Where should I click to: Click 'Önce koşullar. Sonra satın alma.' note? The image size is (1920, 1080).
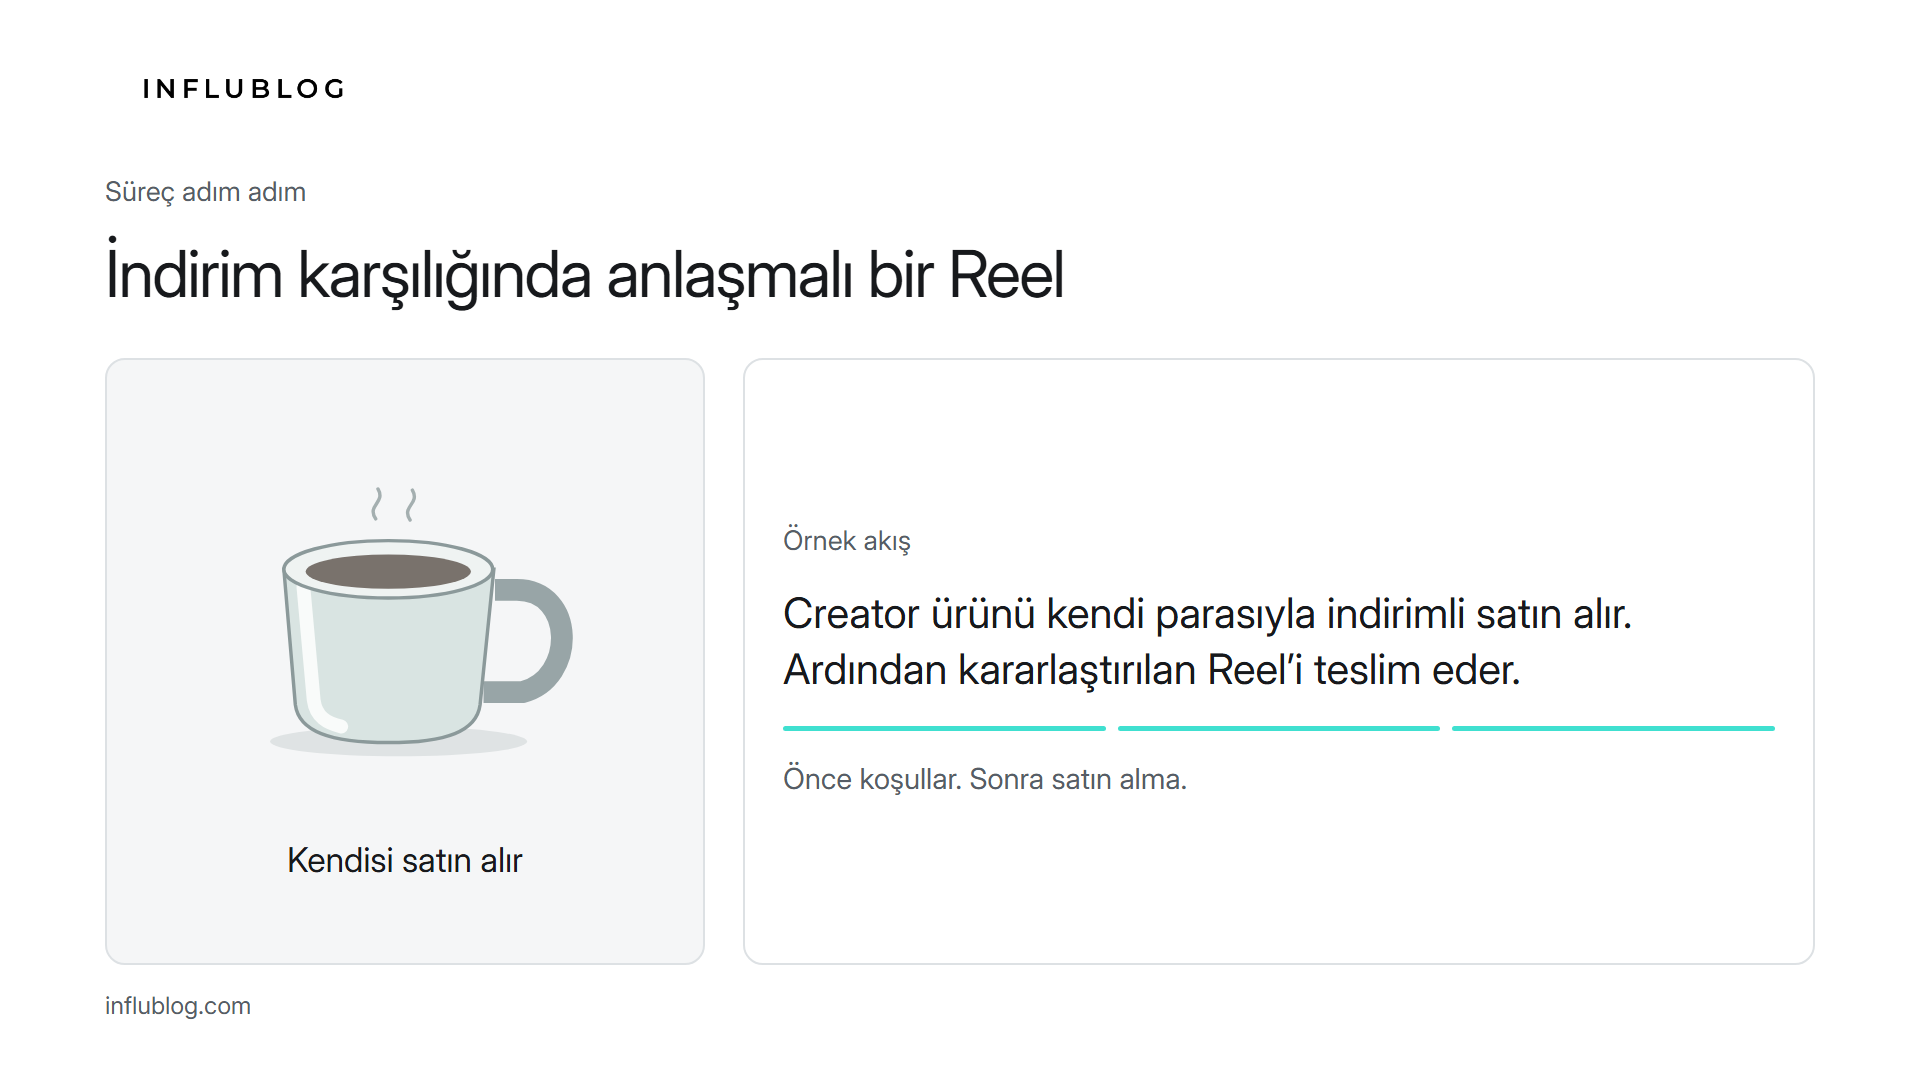(x=985, y=779)
